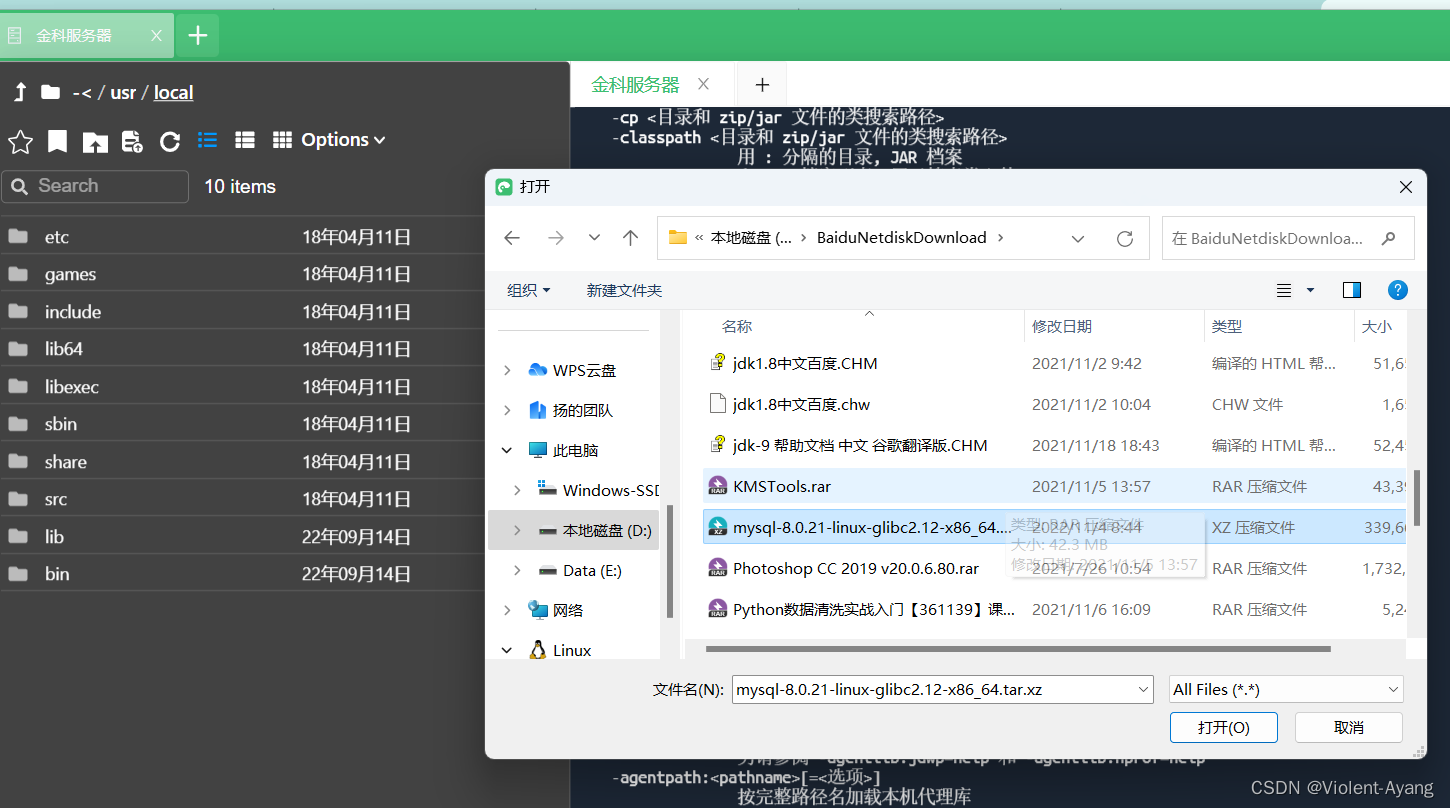
Task: Add a new terminal tab with the plus button
Action: coord(762,85)
